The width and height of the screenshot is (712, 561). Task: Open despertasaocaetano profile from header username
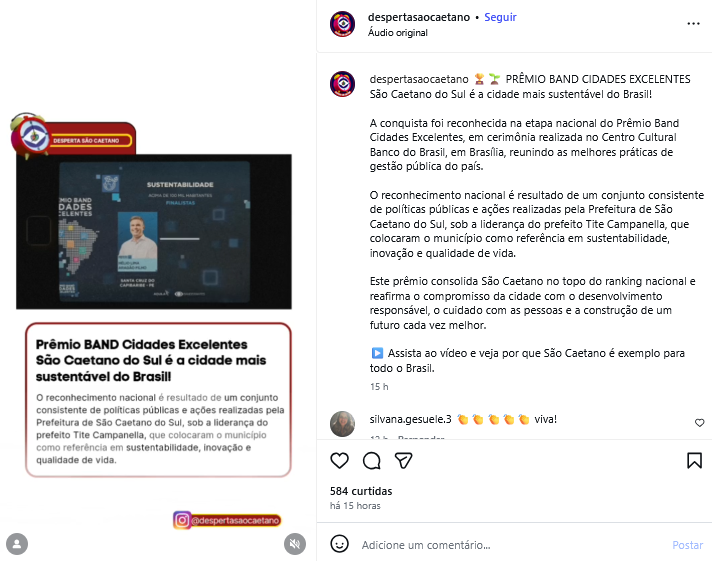419,17
